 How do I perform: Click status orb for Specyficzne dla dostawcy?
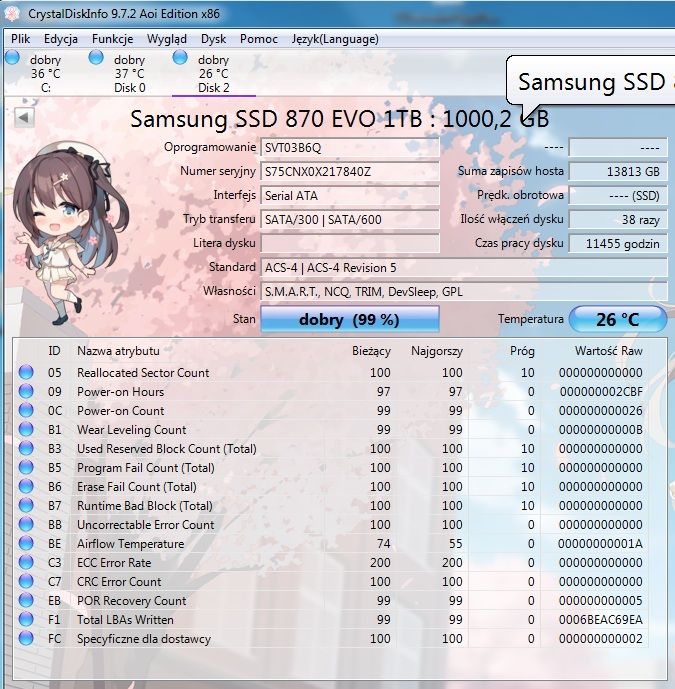pos(26,638)
